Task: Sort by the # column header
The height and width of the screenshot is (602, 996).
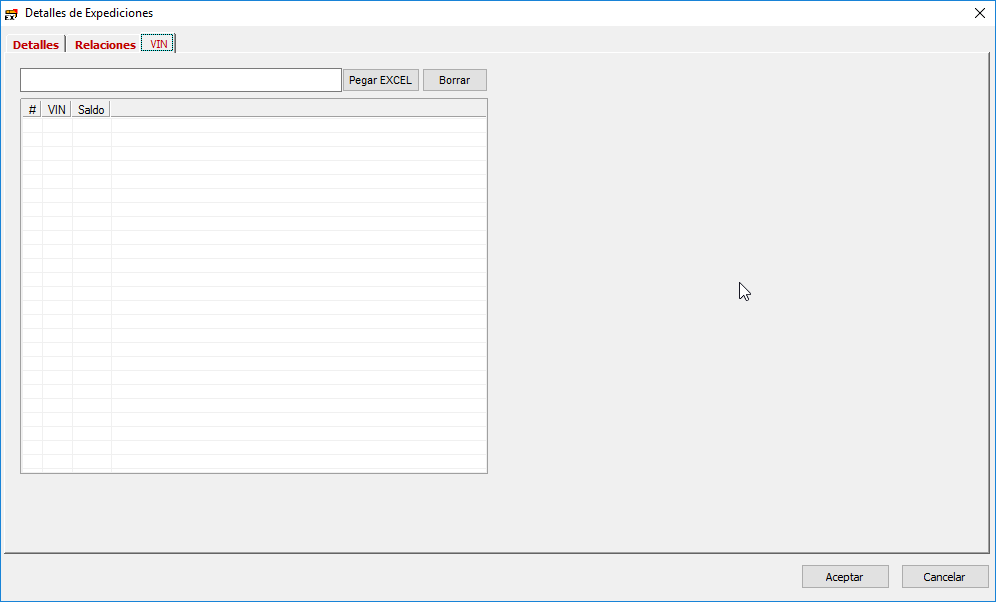Action: [32, 109]
